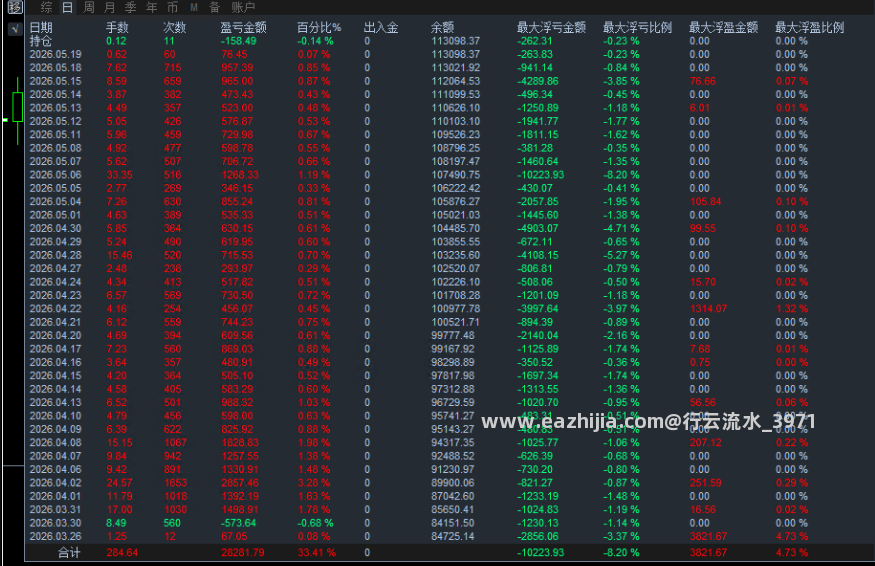This screenshot has height=566, width=875.
Task: Select the 日 daily tab
Action: click(x=67, y=7)
